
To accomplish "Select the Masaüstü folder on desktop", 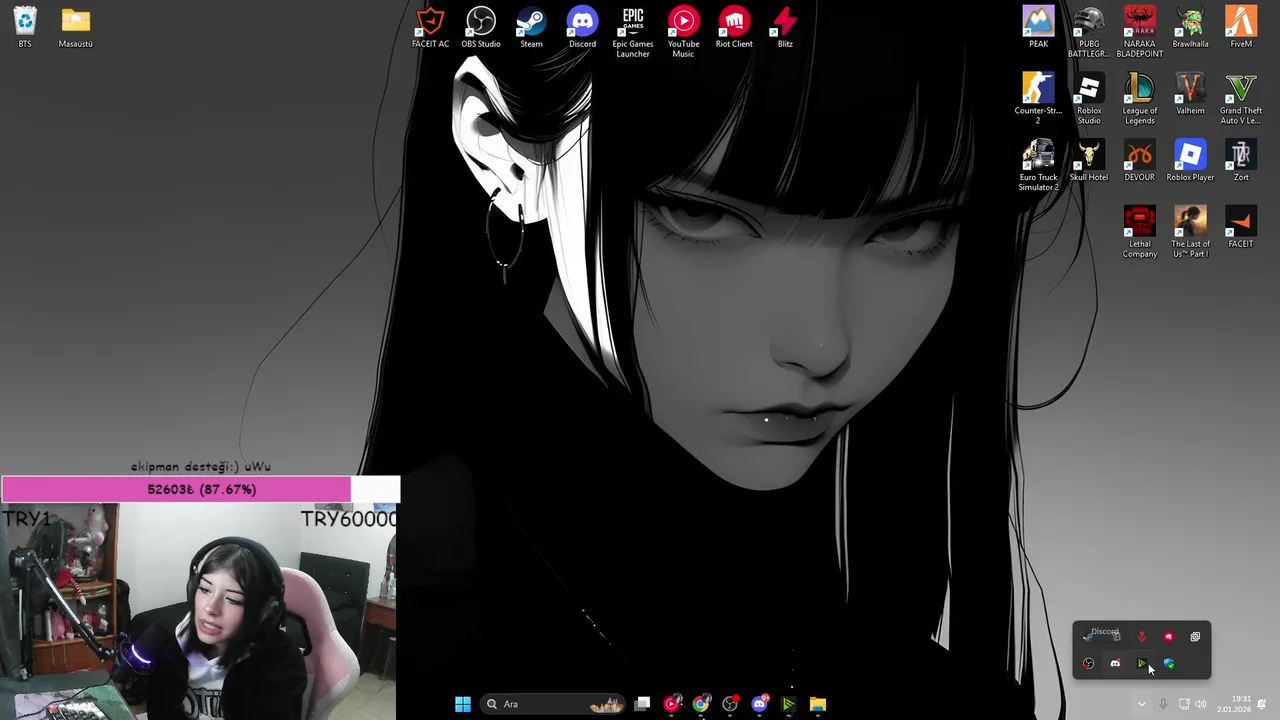I will (75, 27).
